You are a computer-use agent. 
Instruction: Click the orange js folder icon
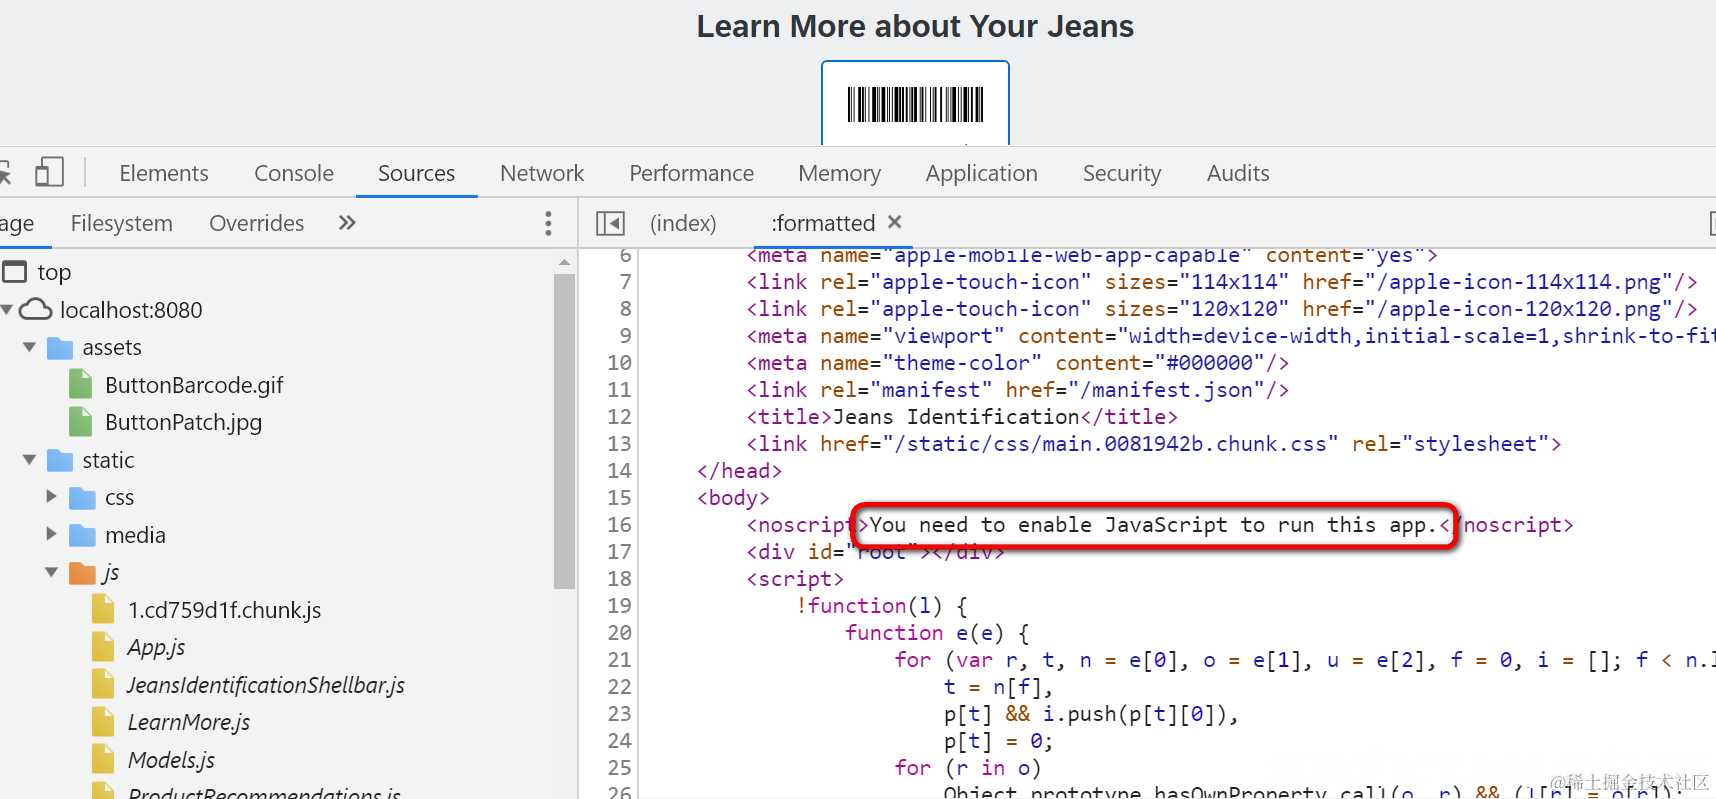[x=82, y=573]
